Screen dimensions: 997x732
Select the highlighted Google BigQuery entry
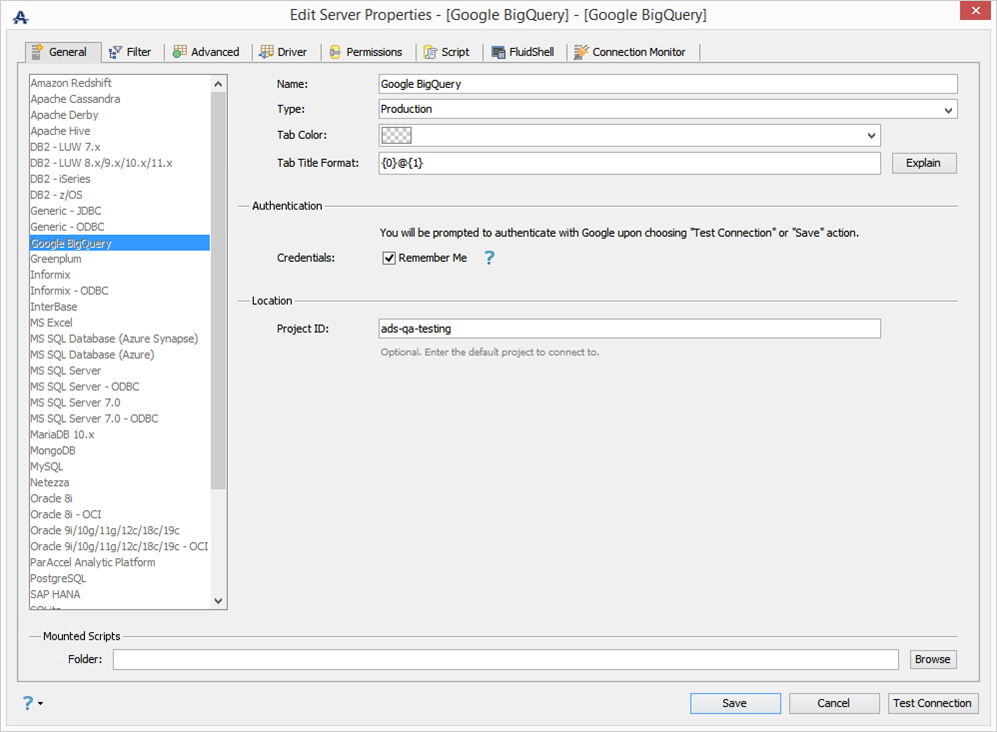120,243
